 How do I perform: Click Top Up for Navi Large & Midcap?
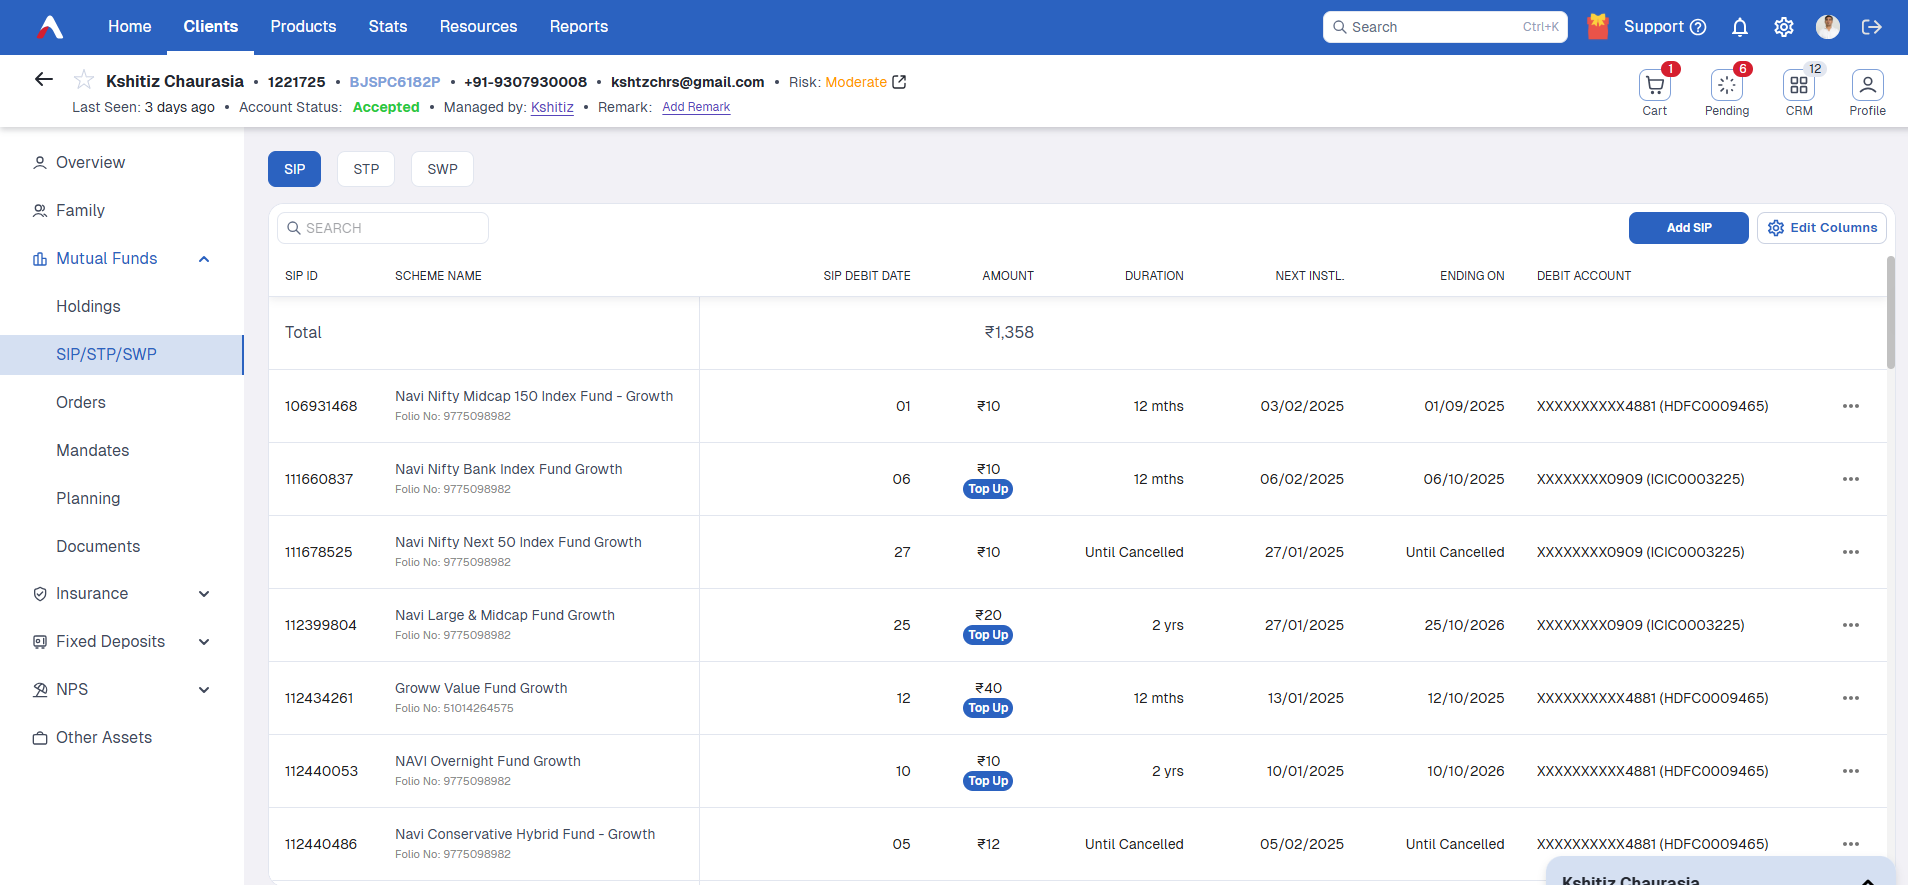pos(988,635)
